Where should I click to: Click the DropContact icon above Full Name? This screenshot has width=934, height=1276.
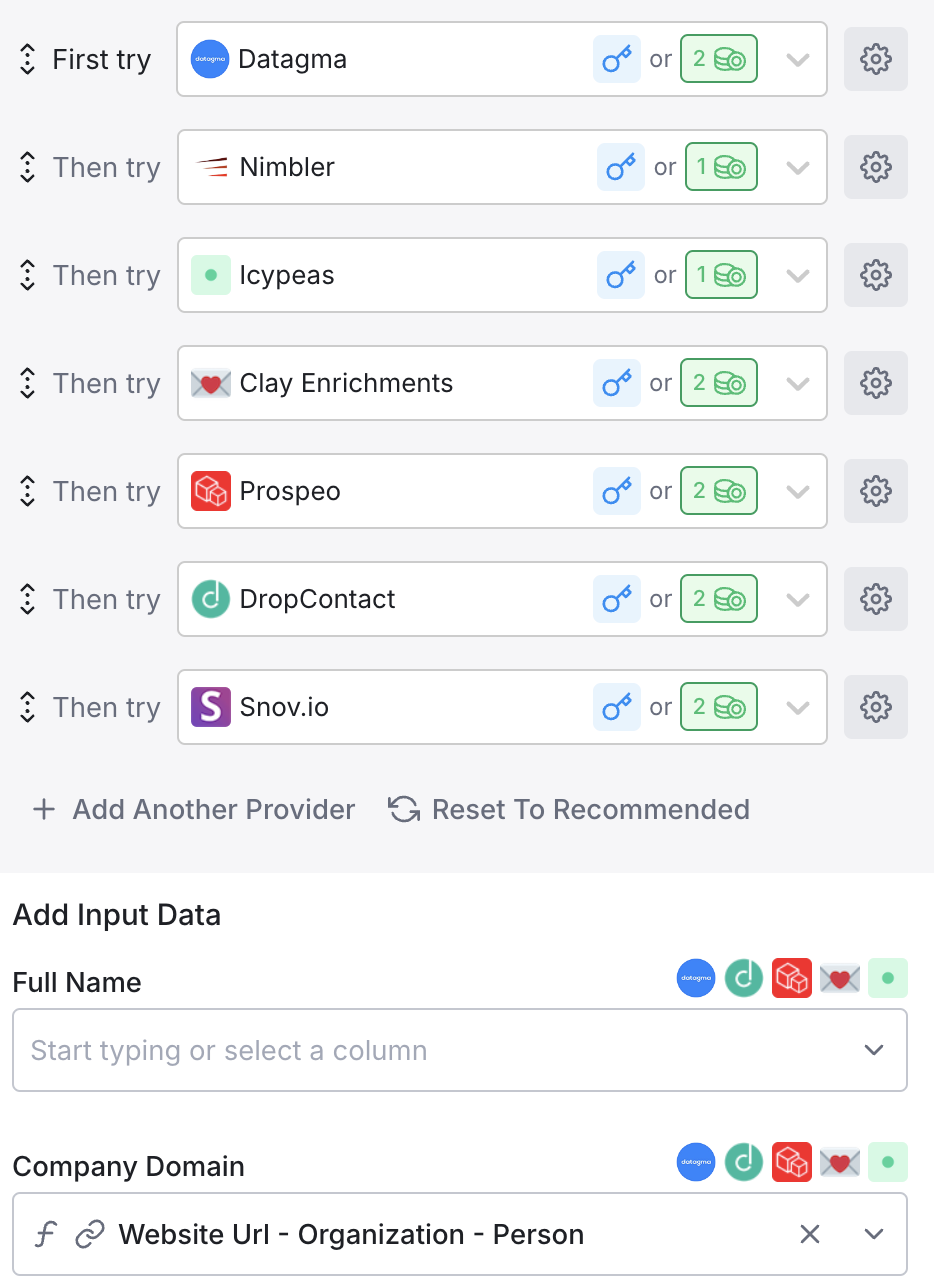click(743, 978)
